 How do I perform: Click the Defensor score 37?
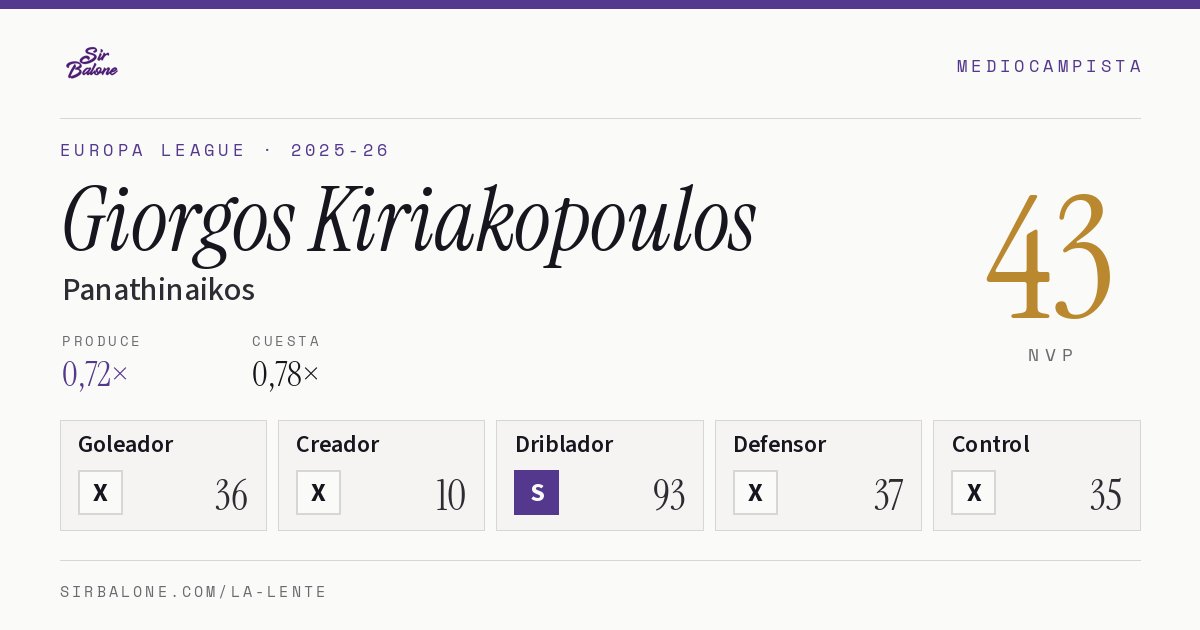(x=888, y=495)
